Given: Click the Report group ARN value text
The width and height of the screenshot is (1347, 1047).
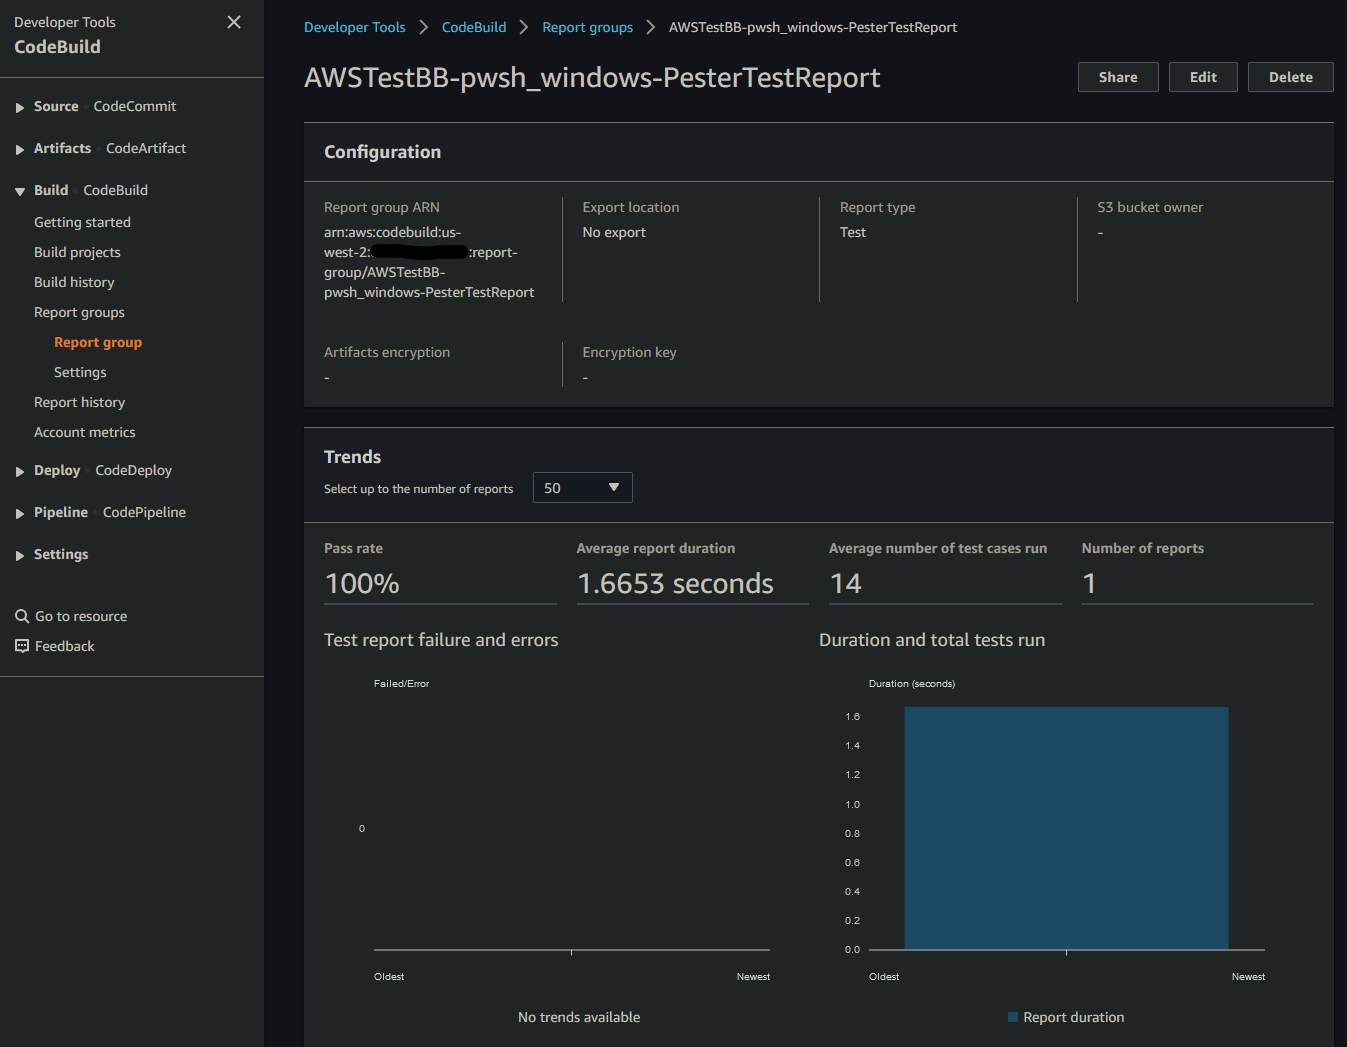Looking at the screenshot, I should (x=429, y=262).
